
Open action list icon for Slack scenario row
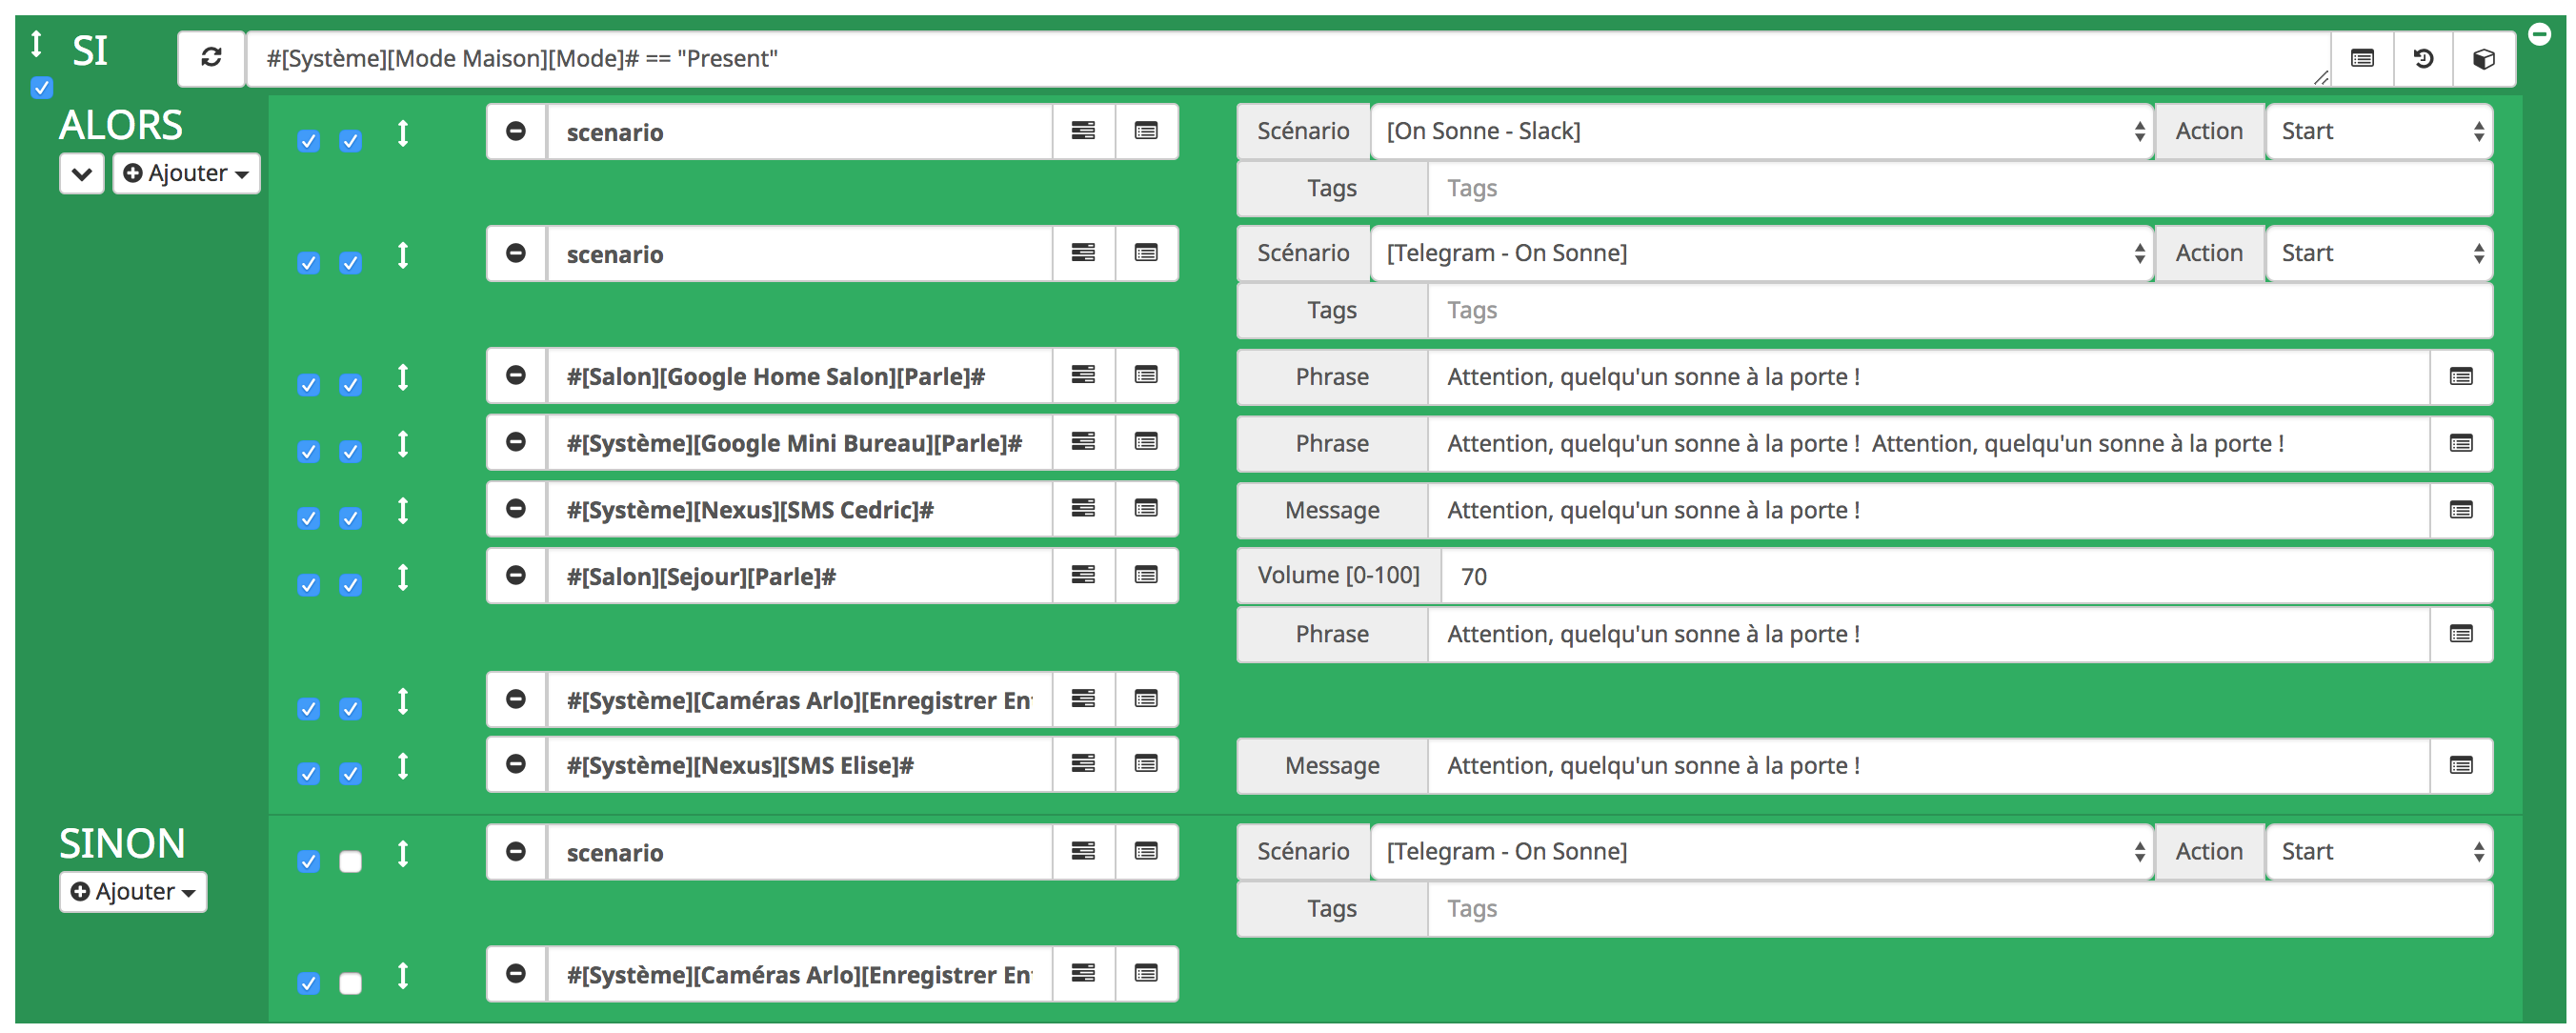pos(1083,131)
